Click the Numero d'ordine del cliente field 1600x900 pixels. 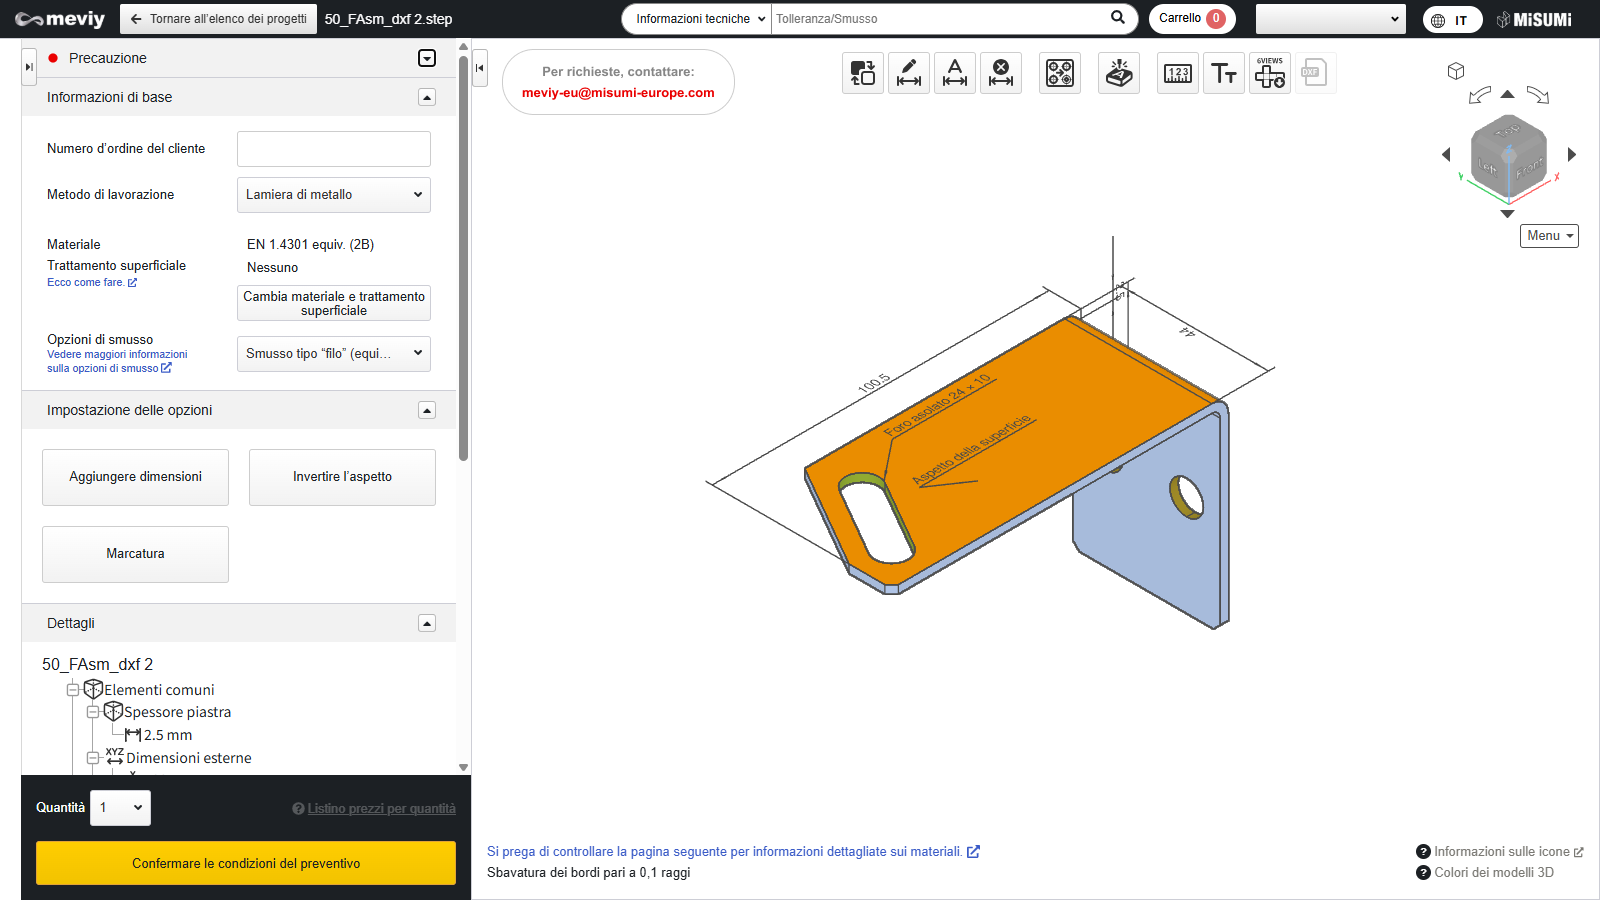coord(334,149)
